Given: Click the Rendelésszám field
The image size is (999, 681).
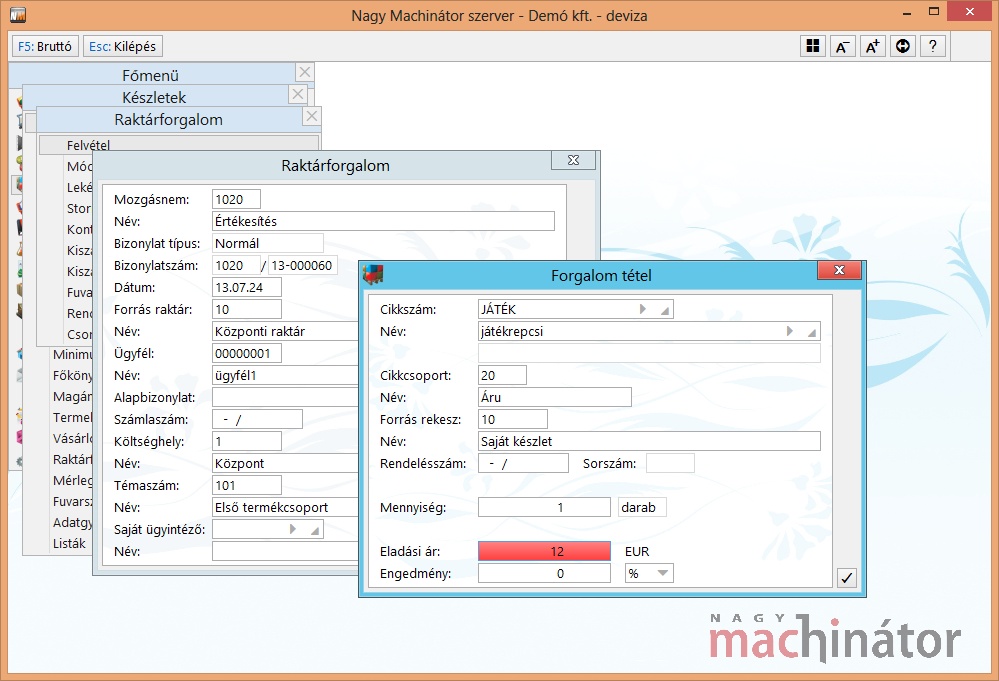Looking at the screenshot, I should point(523,463).
